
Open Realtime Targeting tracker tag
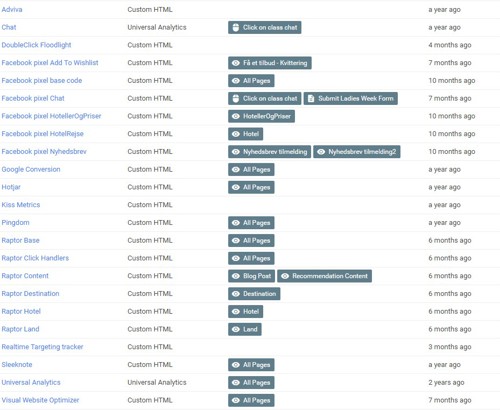point(42,347)
